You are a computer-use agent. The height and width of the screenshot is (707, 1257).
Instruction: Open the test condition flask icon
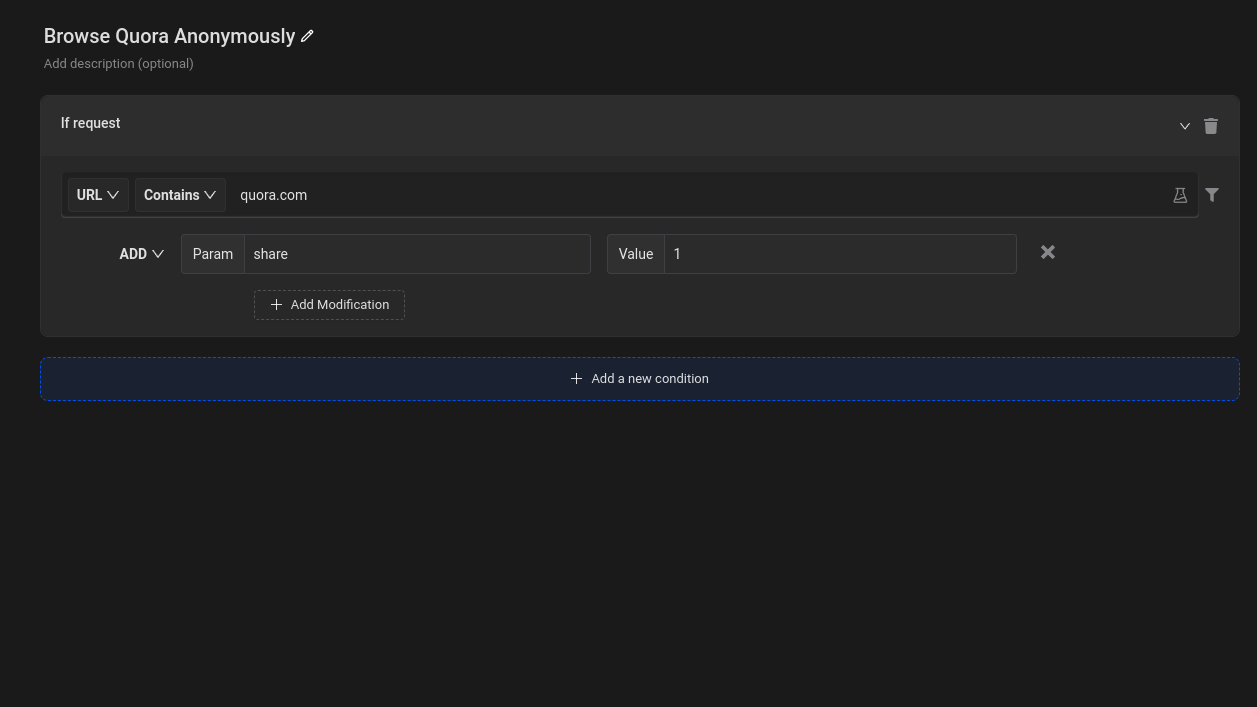[x=1180, y=195]
